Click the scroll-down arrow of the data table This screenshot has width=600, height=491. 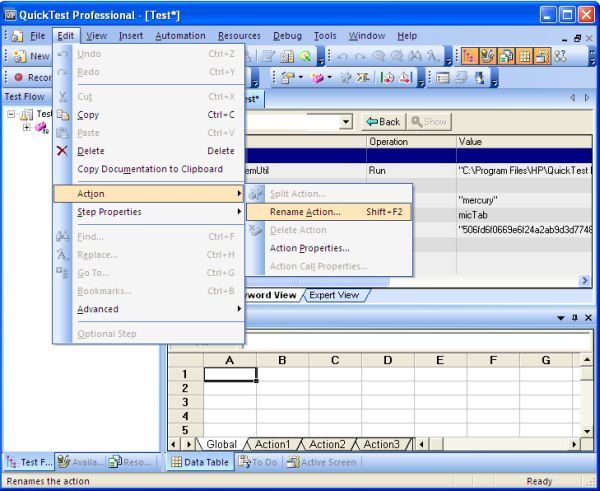point(587,431)
